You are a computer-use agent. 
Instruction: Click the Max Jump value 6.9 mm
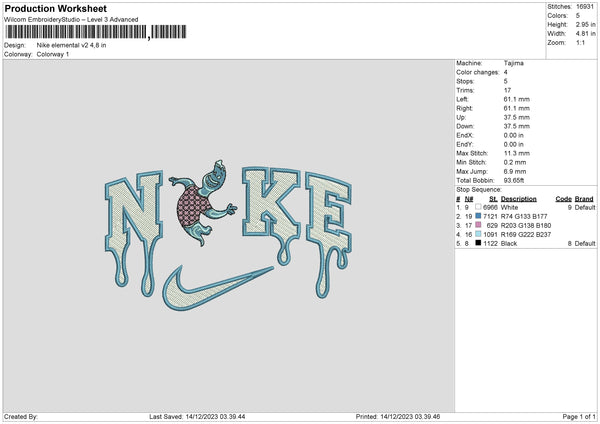(515, 171)
